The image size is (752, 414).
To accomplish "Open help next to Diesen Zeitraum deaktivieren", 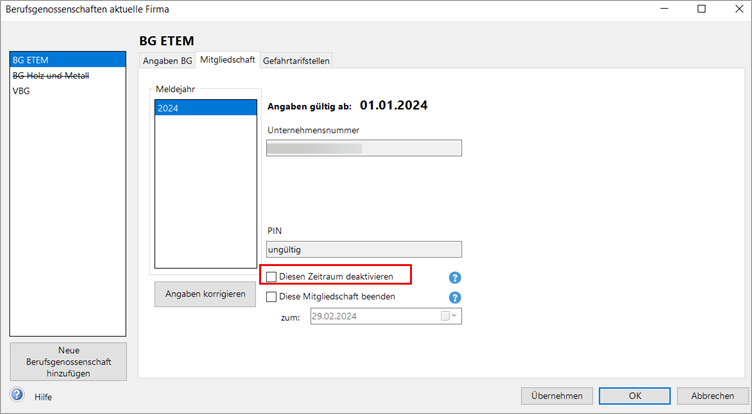I will (x=455, y=277).
